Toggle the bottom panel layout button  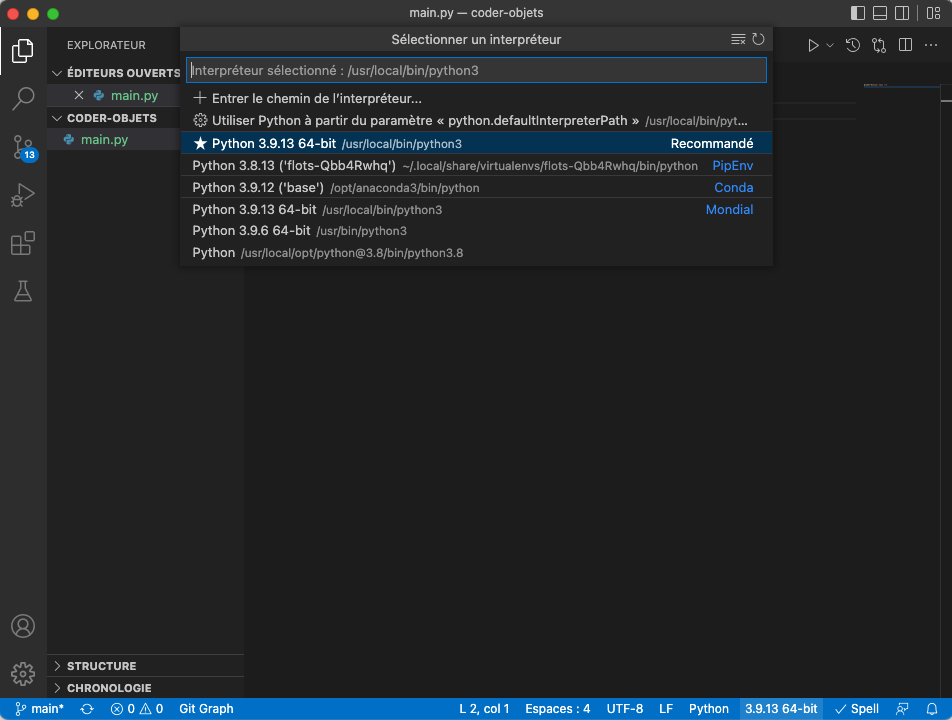[x=880, y=14]
